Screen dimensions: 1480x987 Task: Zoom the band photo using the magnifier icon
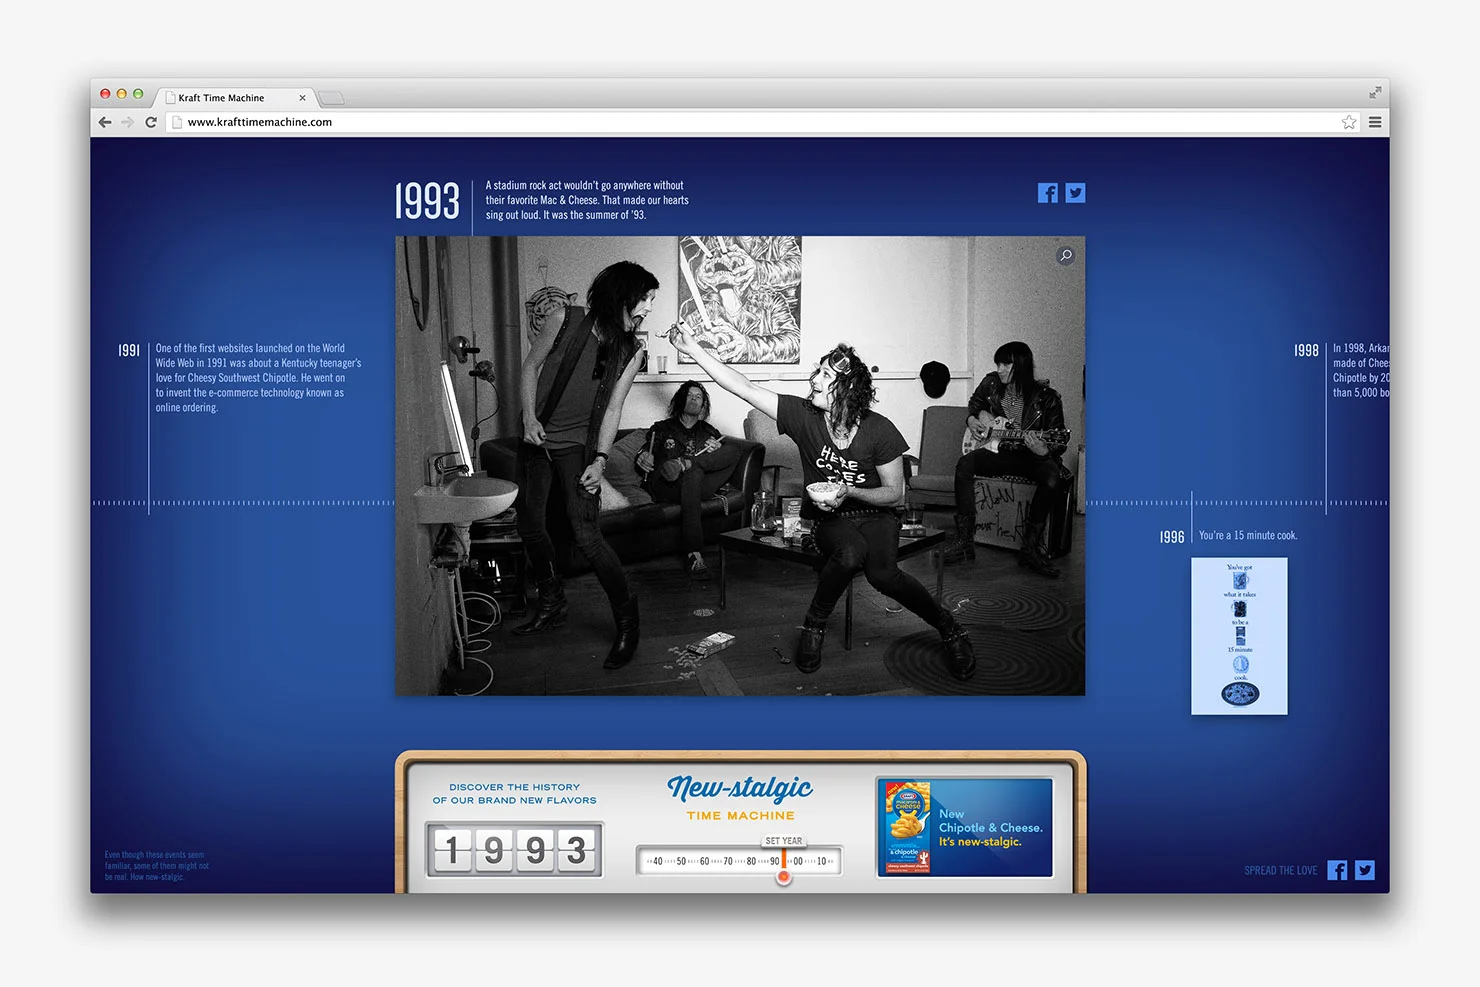(x=1066, y=255)
